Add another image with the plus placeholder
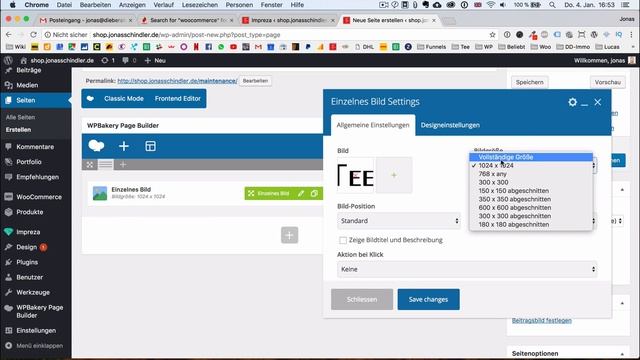640x360 pixels. point(394,175)
